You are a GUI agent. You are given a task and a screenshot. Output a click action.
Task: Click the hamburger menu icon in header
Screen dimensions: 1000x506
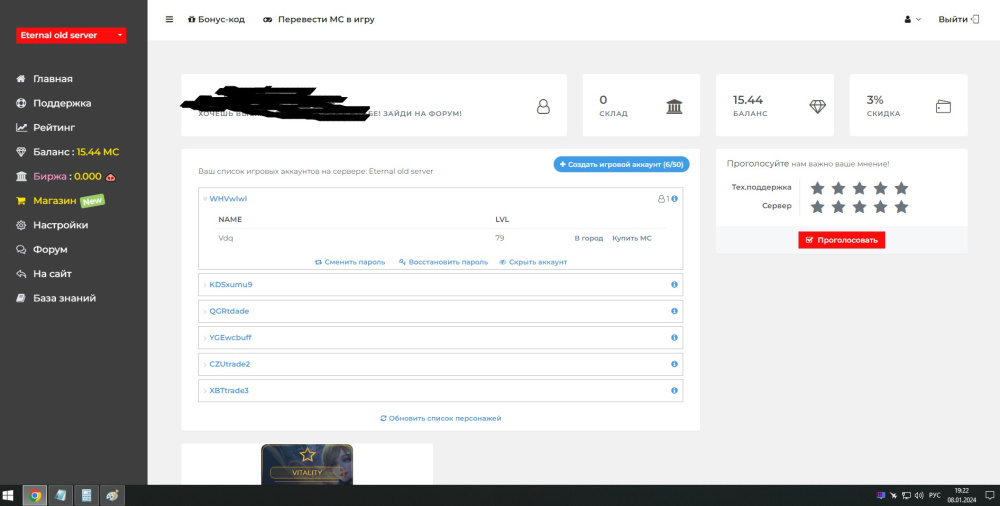[x=169, y=19]
